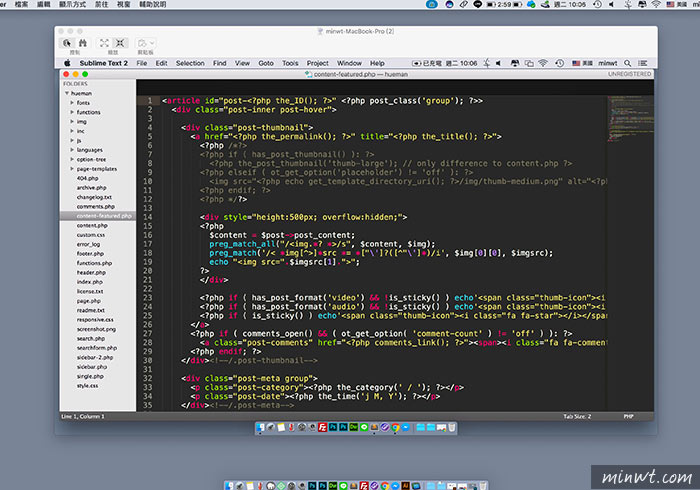The image size is (700, 490).
Task: Click the local Wi-Fi icon in top menu bar
Action: pos(656,4)
